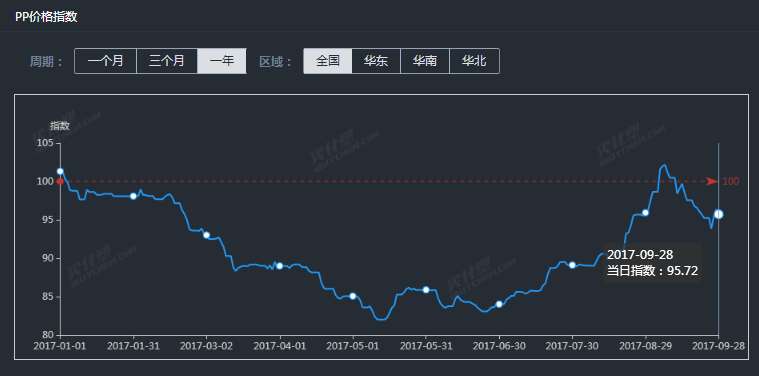Click the 2017-05-31 x-axis label

(x=426, y=346)
